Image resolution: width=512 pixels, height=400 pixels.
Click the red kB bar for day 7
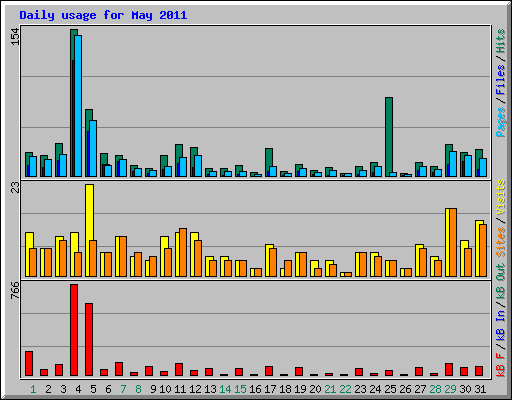point(119,369)
